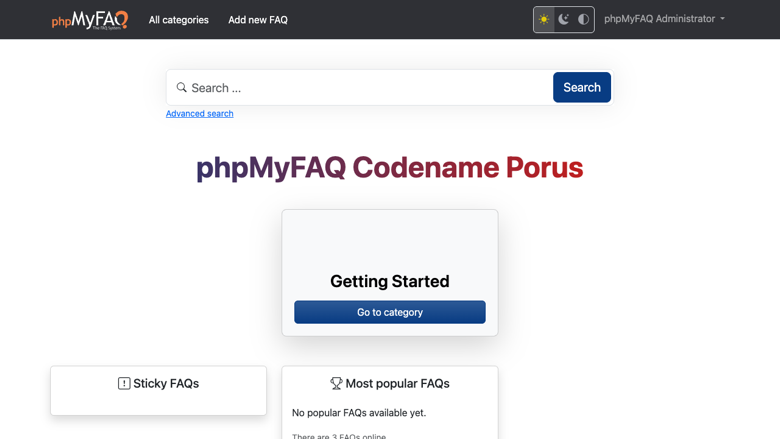
Task: Switch to light theme sun icon
Action: pos(544,19)
